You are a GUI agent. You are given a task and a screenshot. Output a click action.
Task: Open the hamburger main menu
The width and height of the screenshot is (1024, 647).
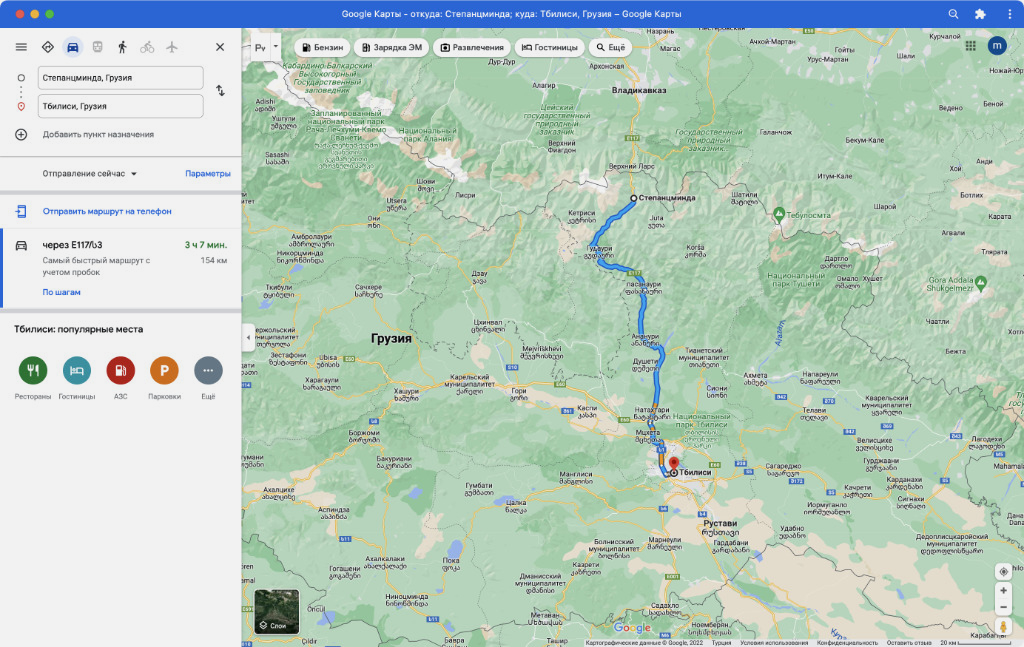(x=21, y=47)
